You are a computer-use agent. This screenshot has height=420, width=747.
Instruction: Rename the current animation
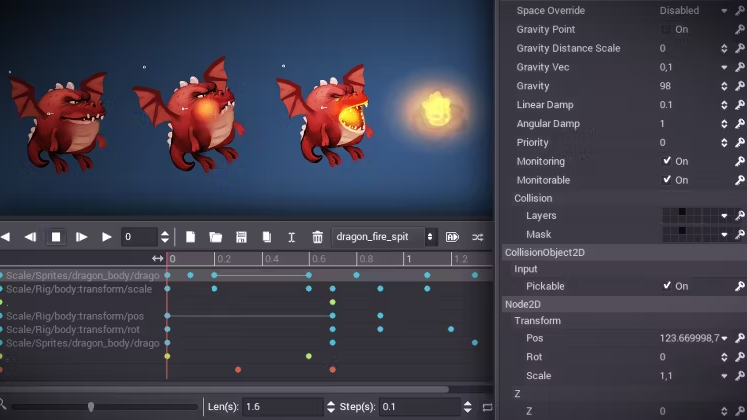click(x=292, y=237)
